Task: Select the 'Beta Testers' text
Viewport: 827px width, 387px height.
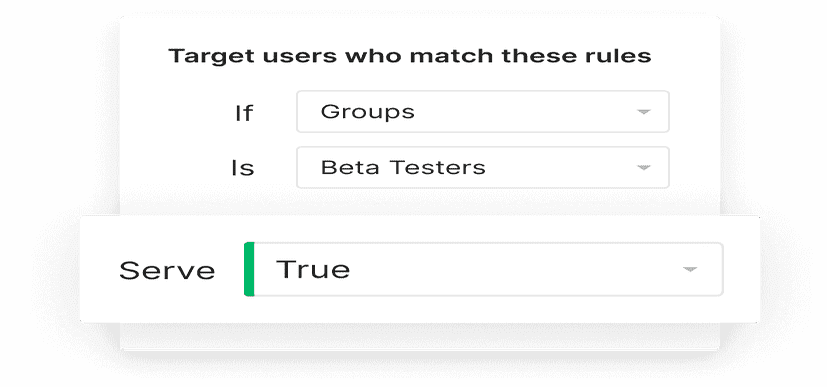Action: click(403, 168)
